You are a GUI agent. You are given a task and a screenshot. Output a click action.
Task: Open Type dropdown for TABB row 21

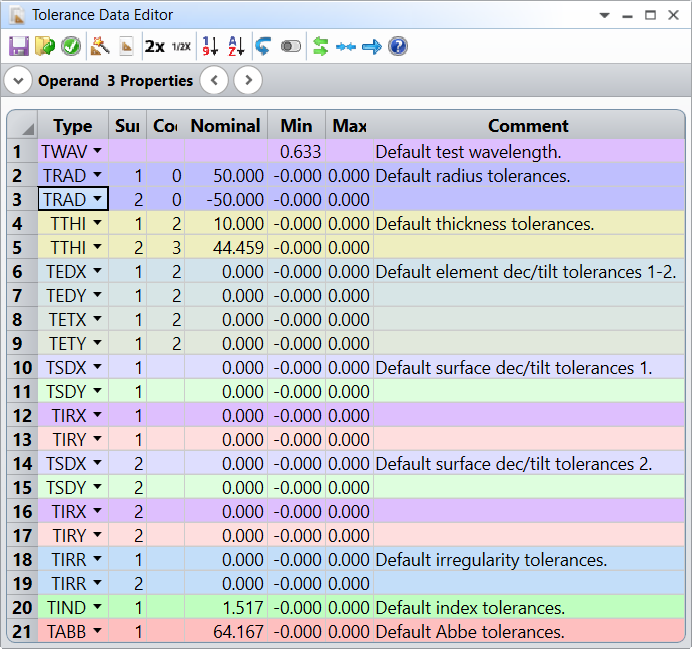[98, 631]
